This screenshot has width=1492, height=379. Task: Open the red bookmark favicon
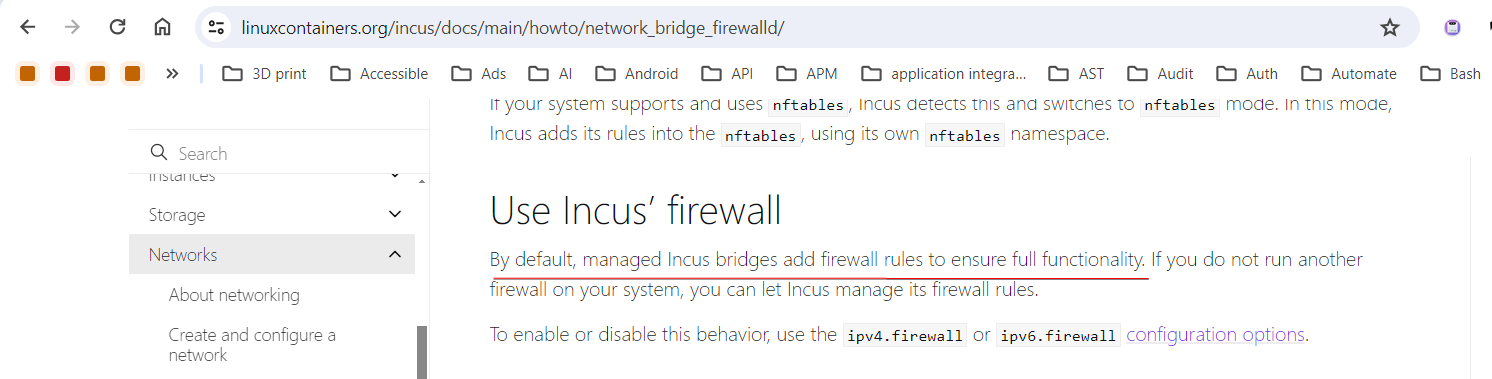(x=62, y=73)
